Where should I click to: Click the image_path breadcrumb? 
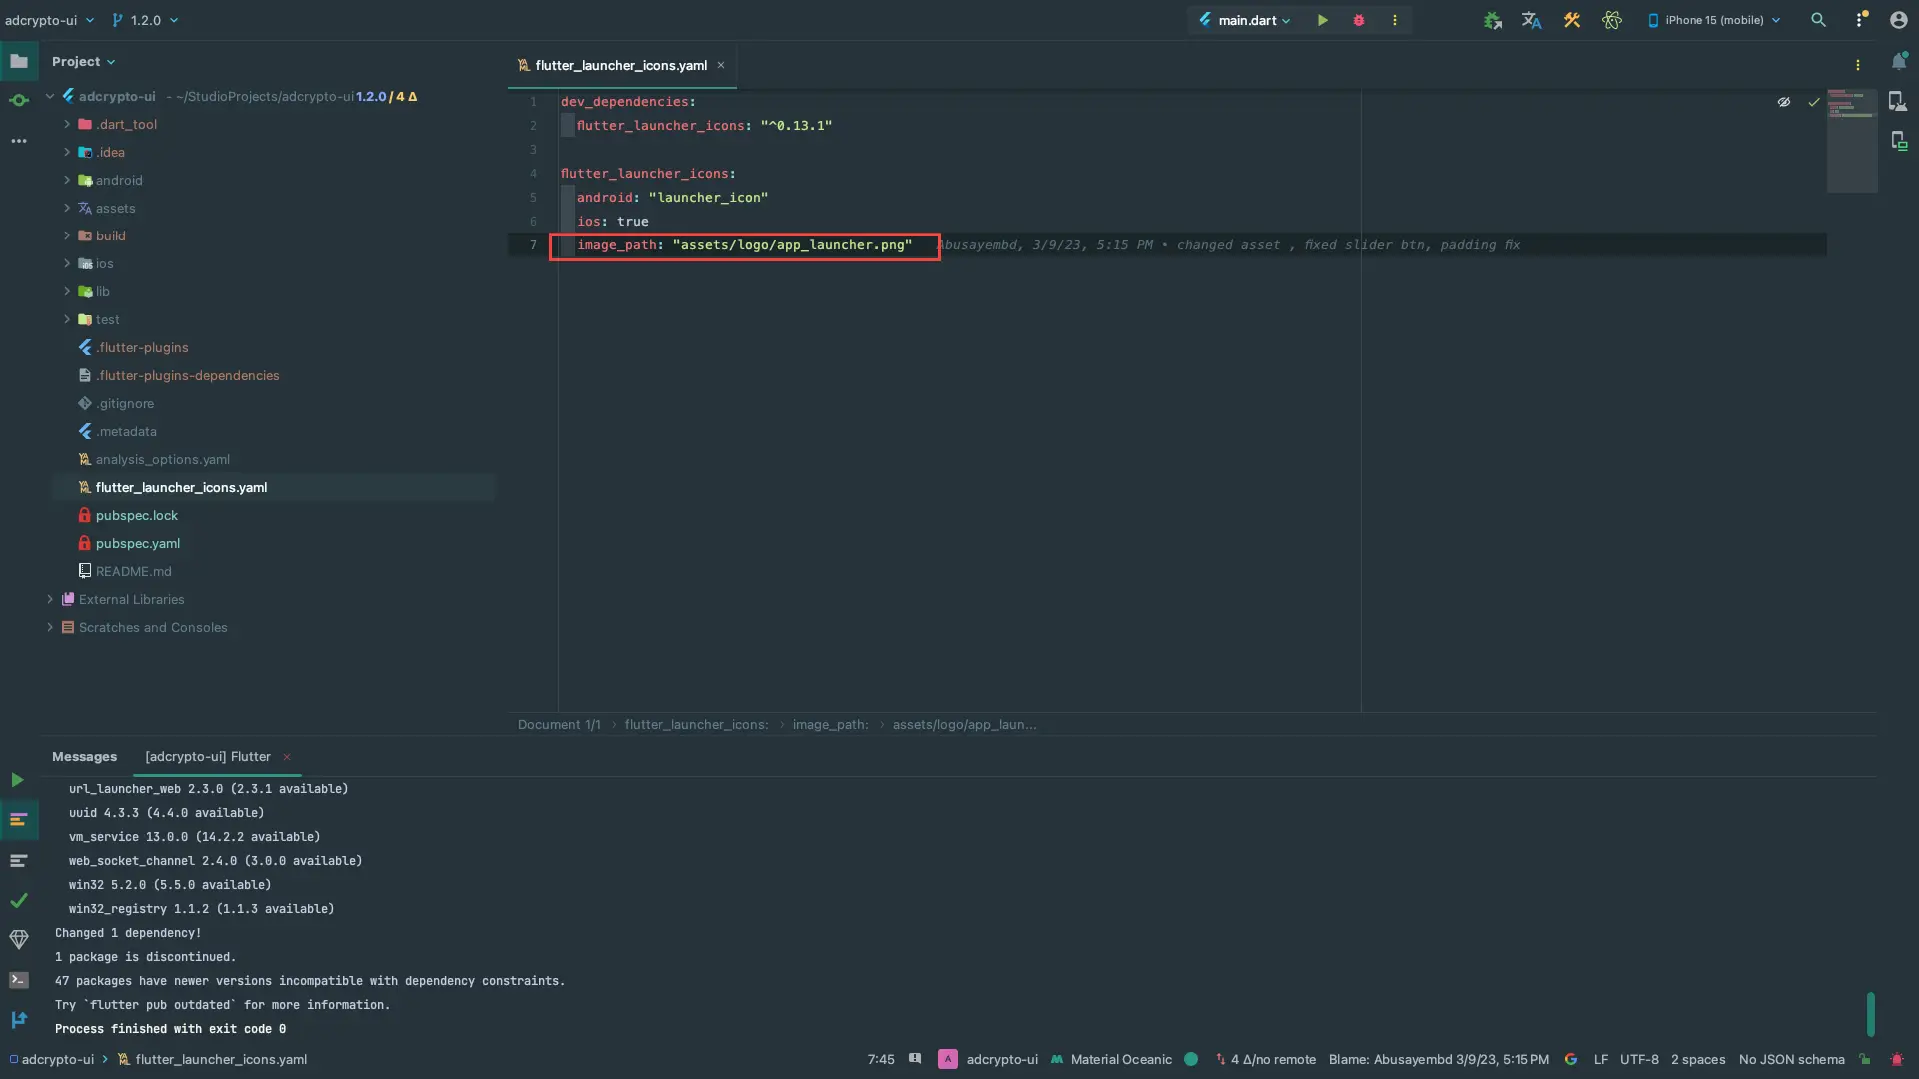pyautogui.click(x=830, y=725)
